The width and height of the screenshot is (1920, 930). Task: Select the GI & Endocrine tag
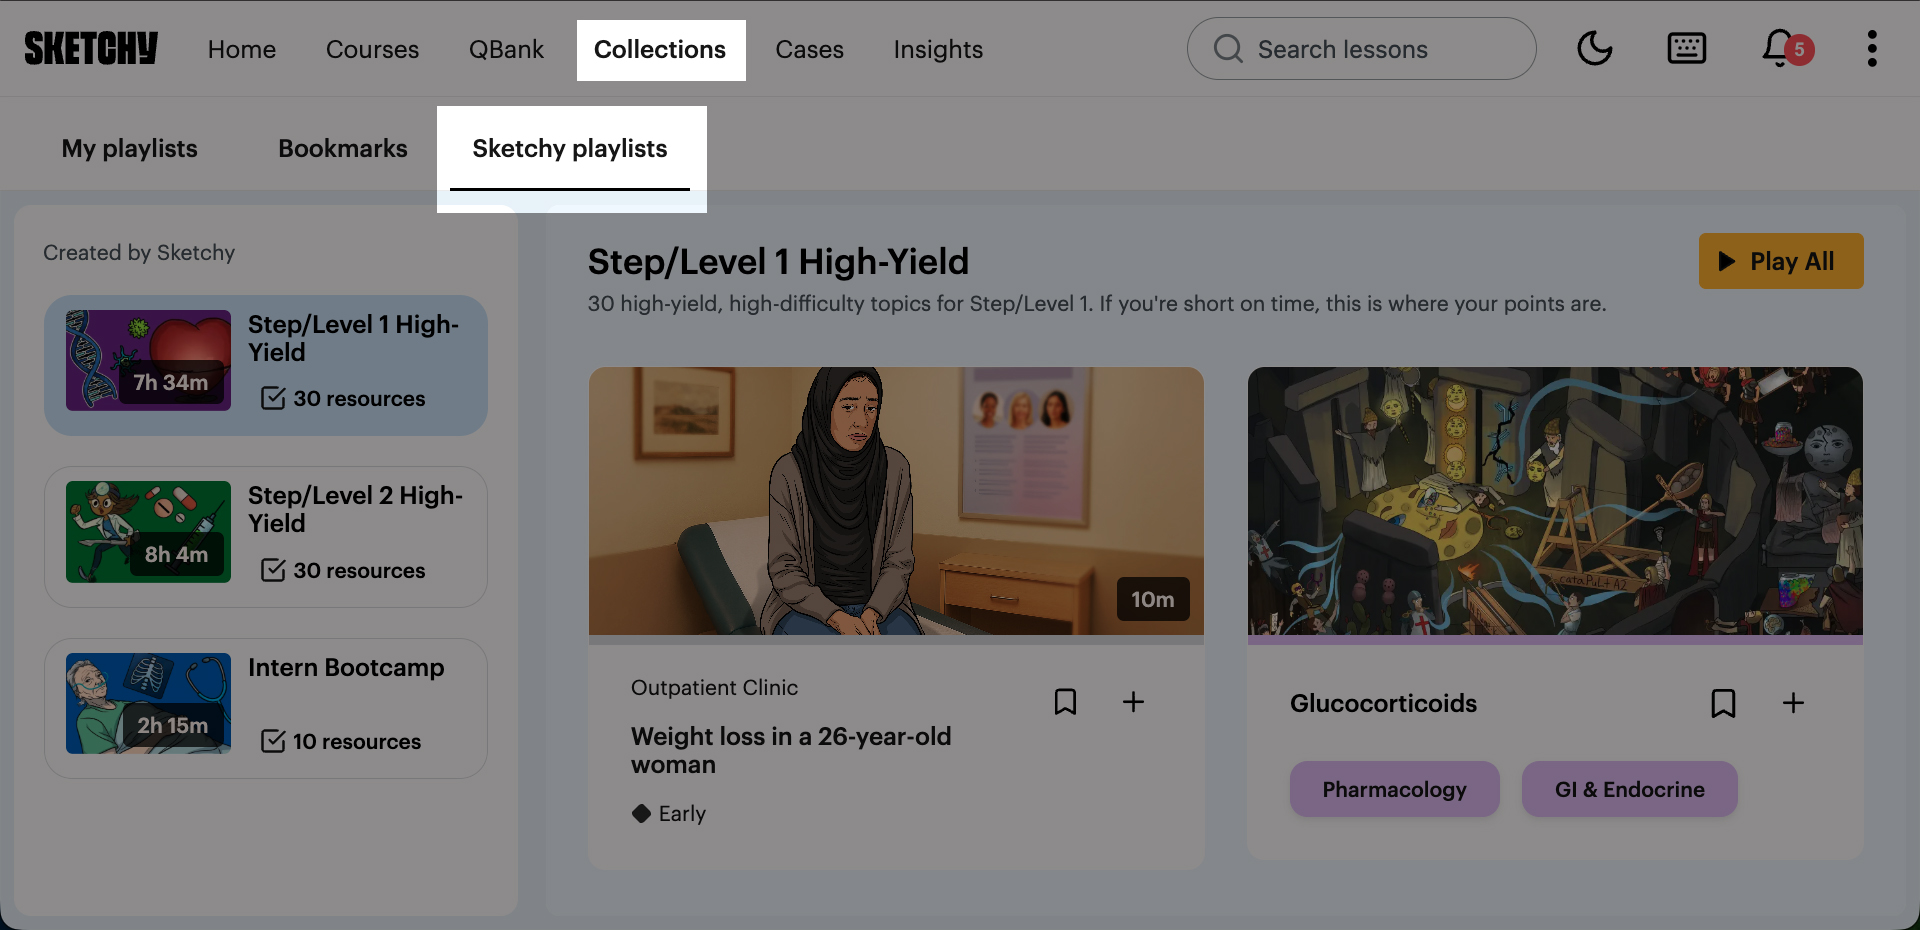[1629, 789]
